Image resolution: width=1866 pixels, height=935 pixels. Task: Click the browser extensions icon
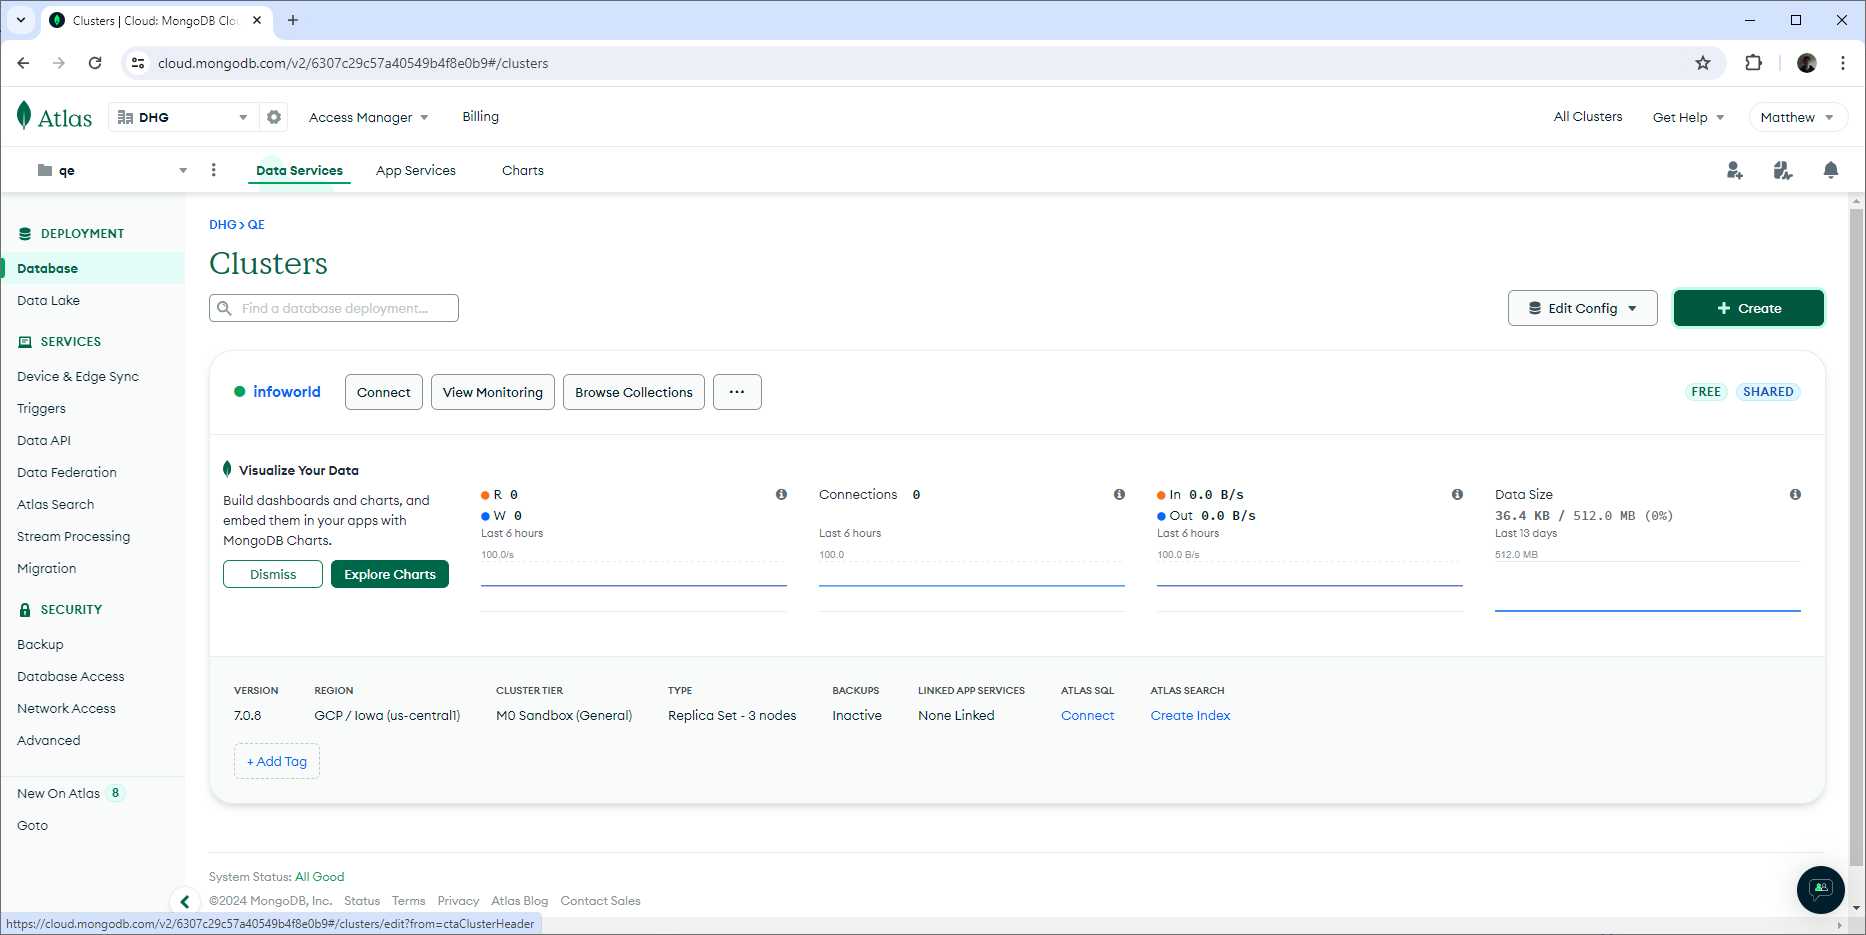point(1755,62)
